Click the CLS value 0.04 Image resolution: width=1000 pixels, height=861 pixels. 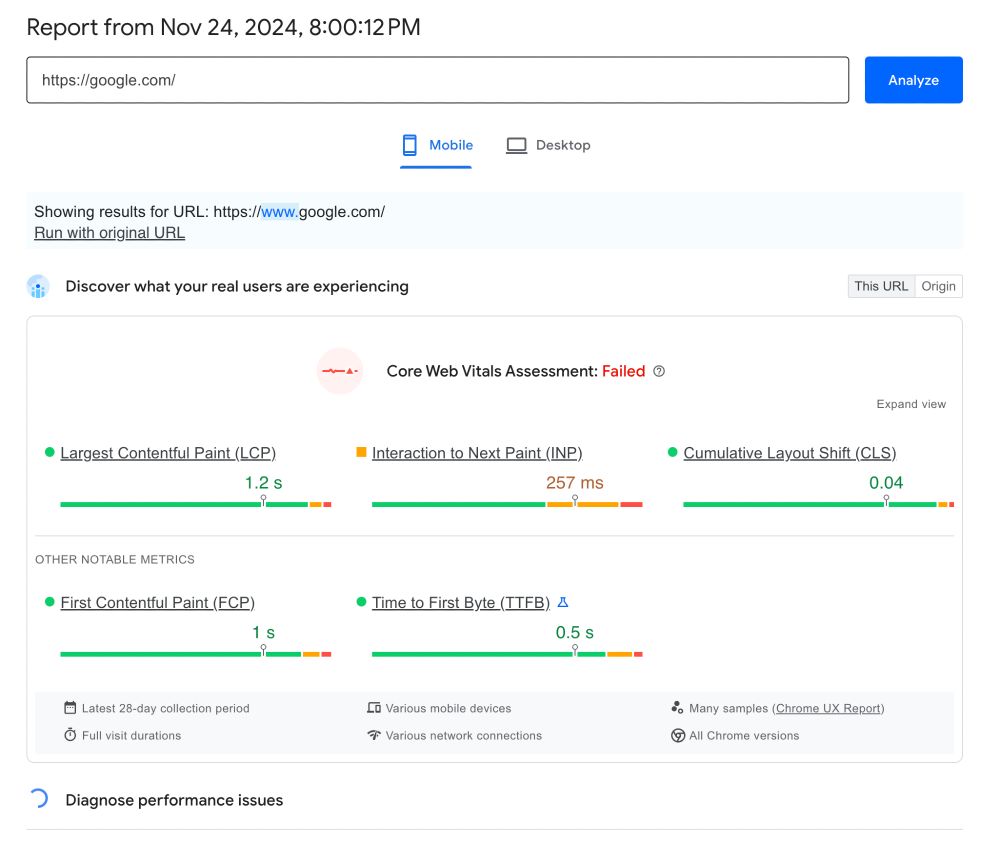pyautogui.click(x=886, y=483)
